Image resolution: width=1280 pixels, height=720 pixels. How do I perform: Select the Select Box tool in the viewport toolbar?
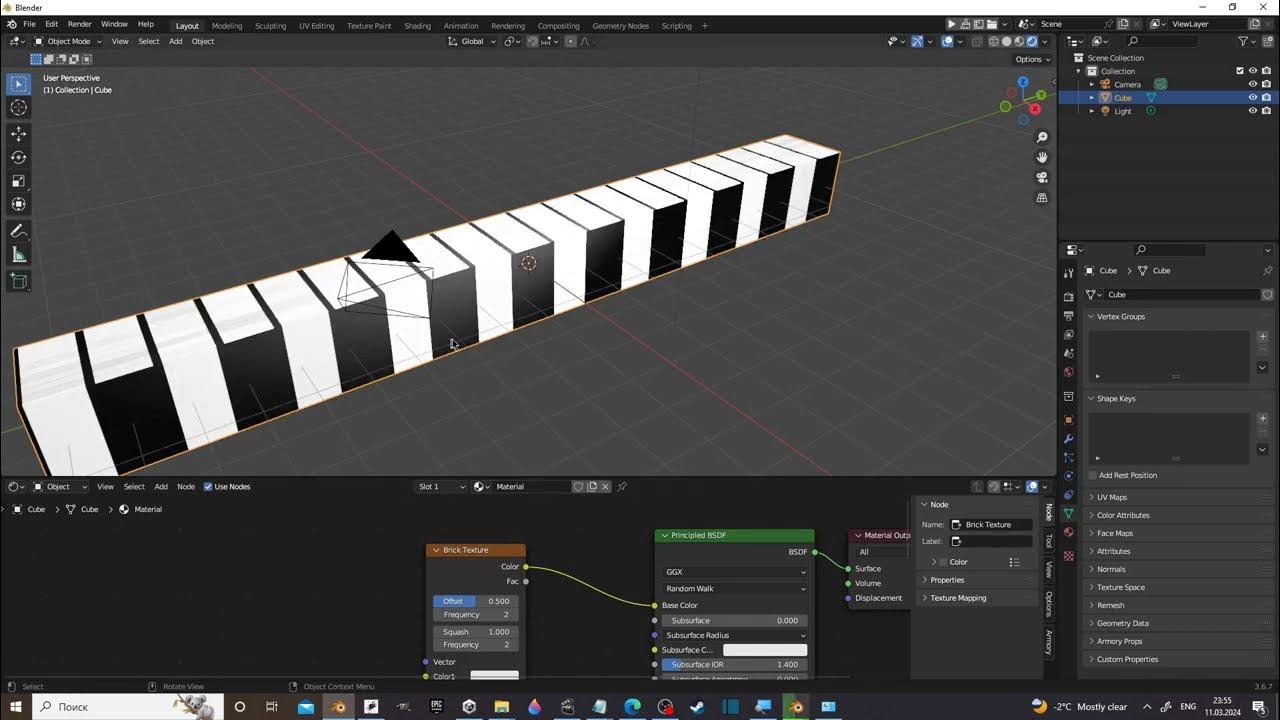[18, 84]
